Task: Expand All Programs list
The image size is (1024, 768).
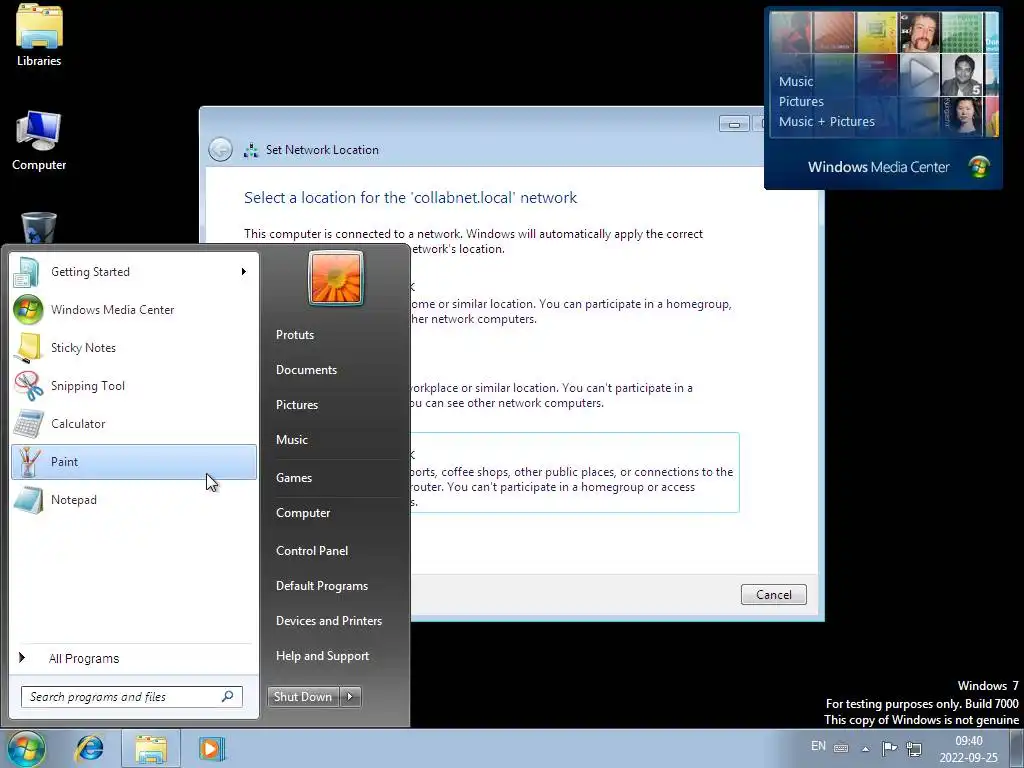Action: (133, 658)
